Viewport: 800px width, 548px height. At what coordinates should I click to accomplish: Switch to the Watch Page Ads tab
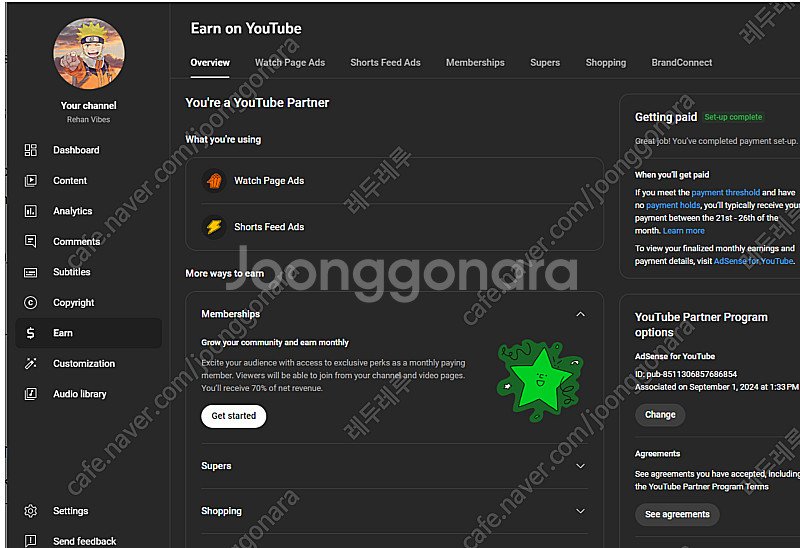290,63
